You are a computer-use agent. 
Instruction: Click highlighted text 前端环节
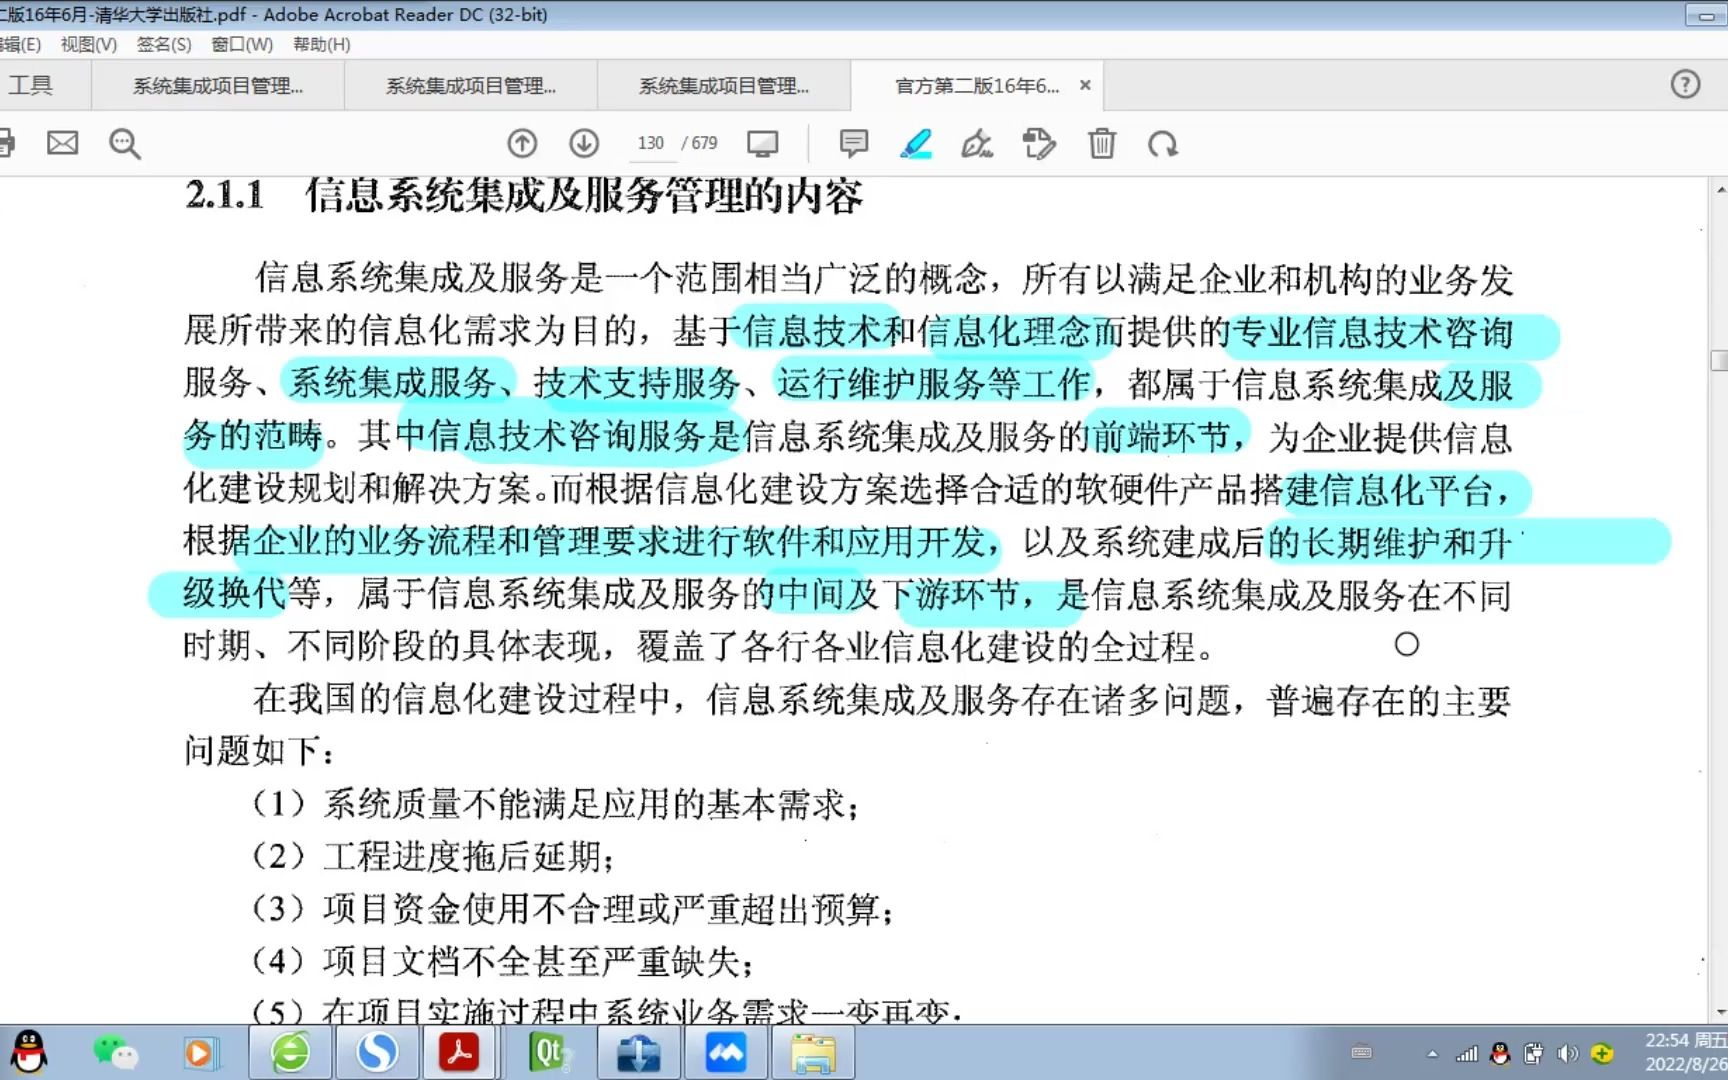point(1160,436)
